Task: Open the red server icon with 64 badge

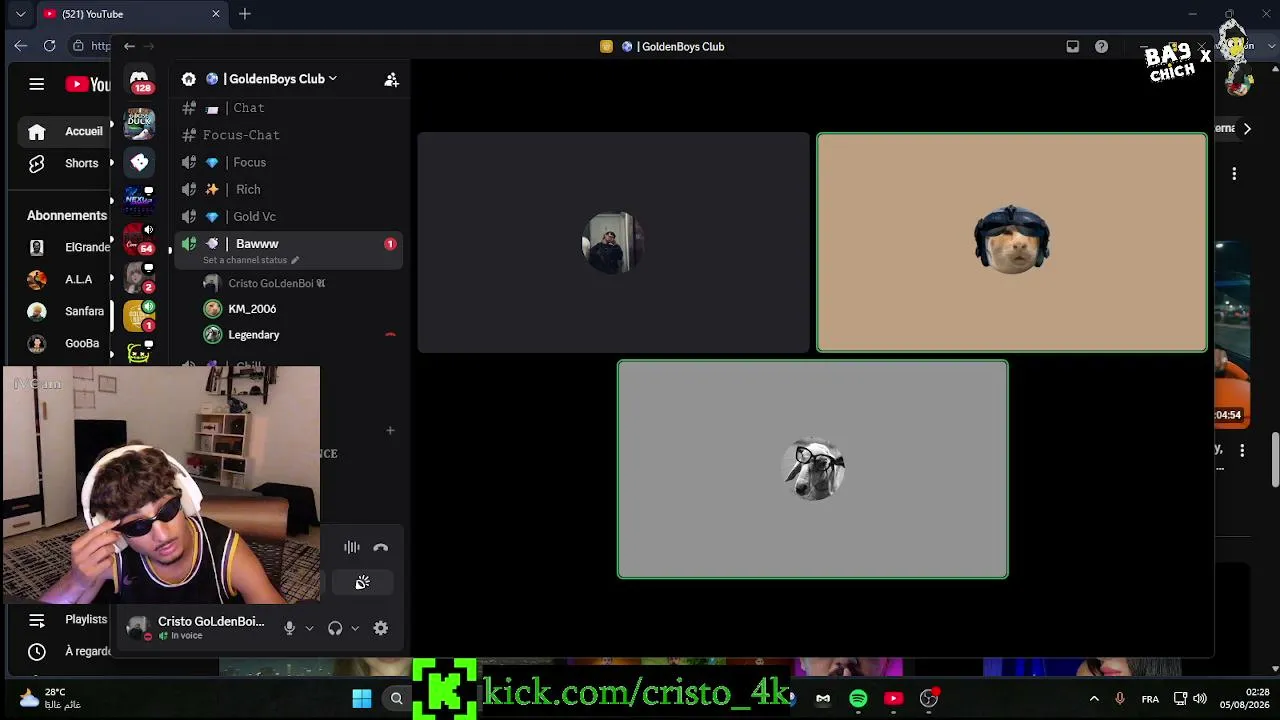Action: click(139, 240)
